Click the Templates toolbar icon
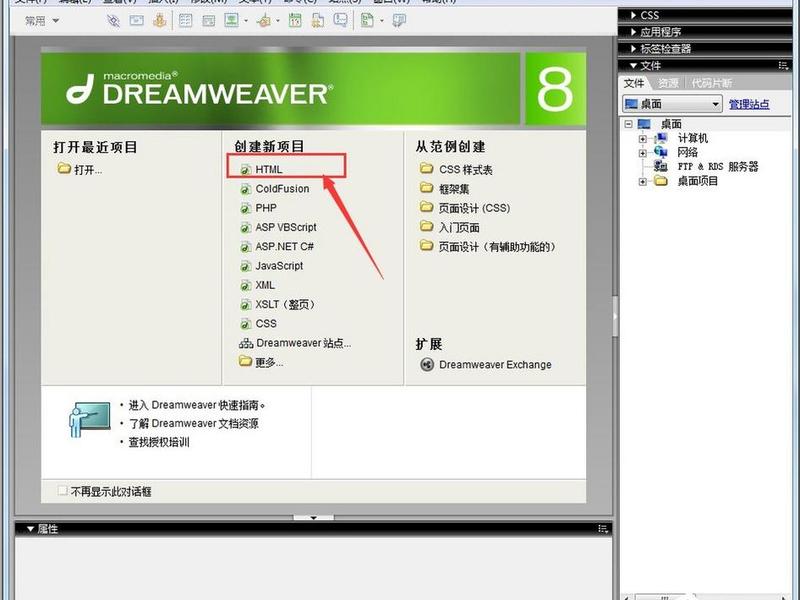The height and width of the screenshot is (600, 800). tap(367, 21)
